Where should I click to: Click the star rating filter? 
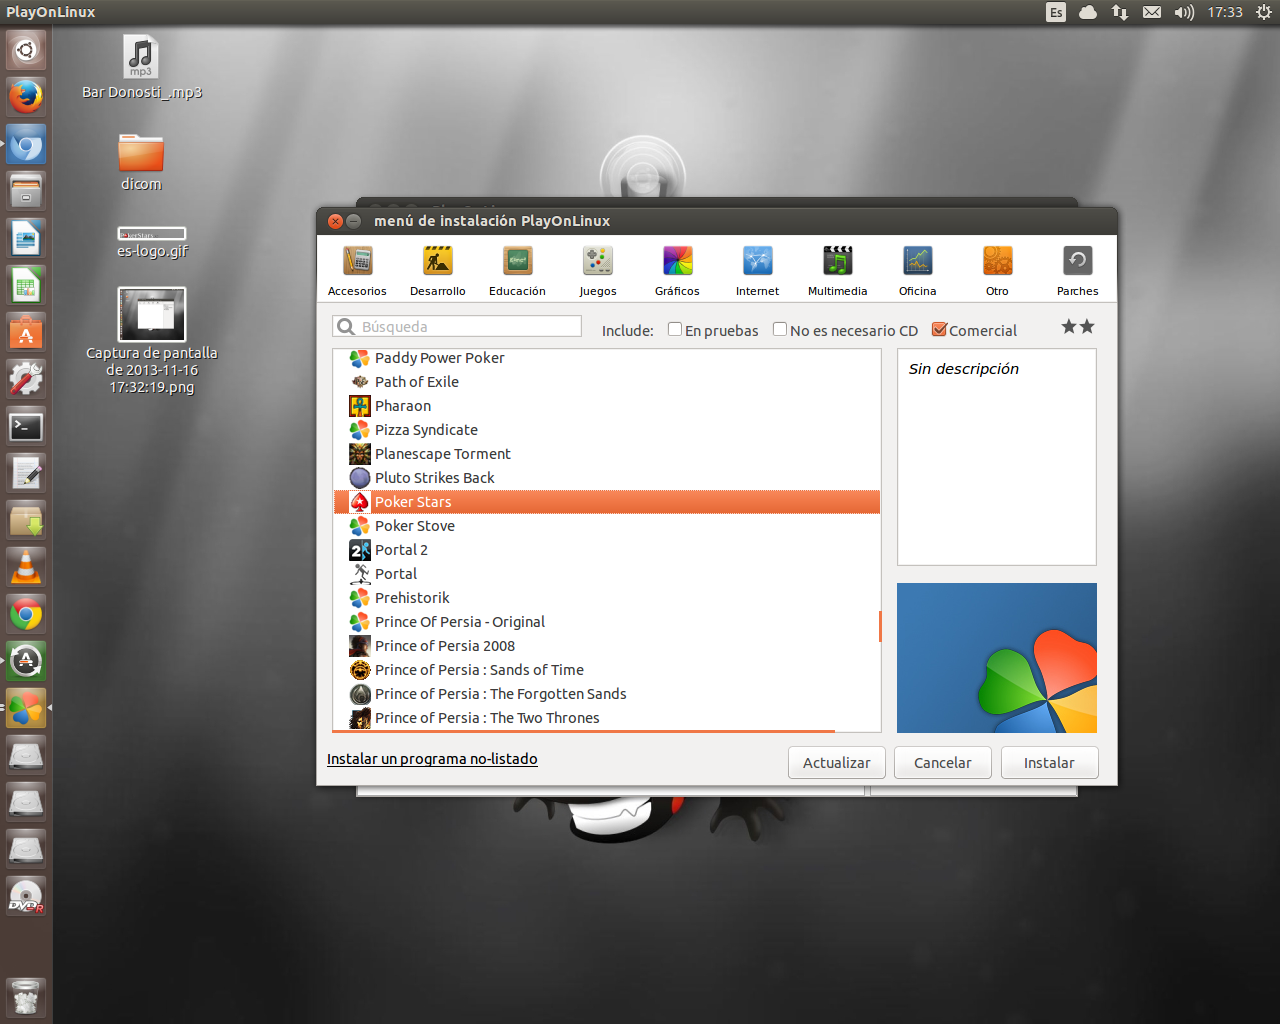pyautogui.click(x=1078, y=327)
